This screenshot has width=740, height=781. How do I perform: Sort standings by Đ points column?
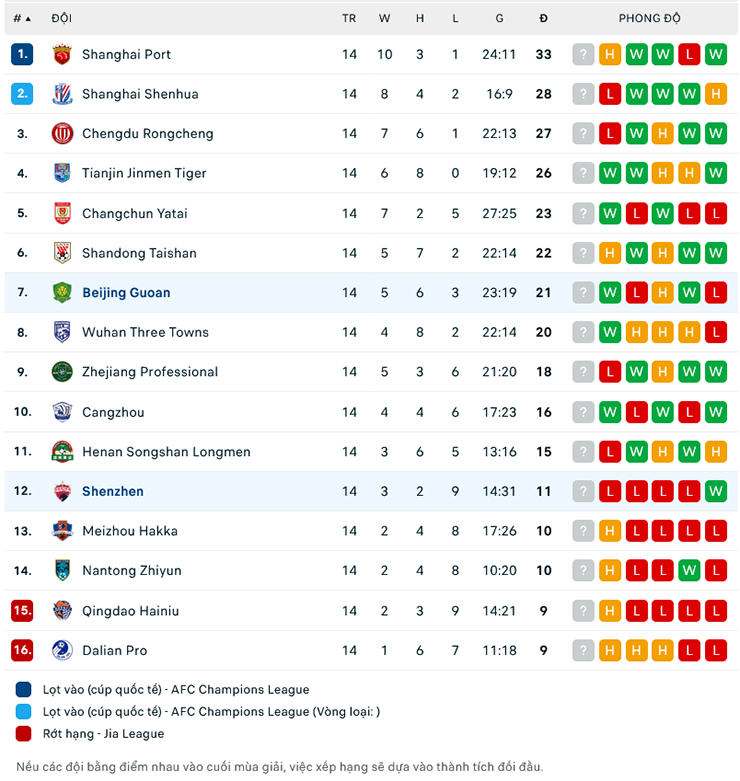click(x=543, y=18)
